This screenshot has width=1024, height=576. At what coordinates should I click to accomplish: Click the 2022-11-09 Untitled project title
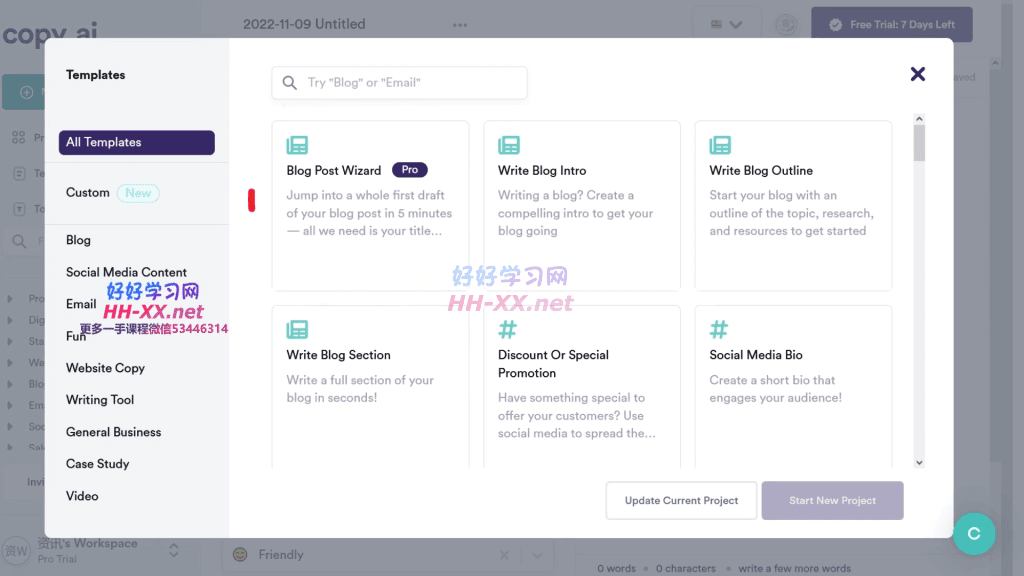(x=304, y=24)
